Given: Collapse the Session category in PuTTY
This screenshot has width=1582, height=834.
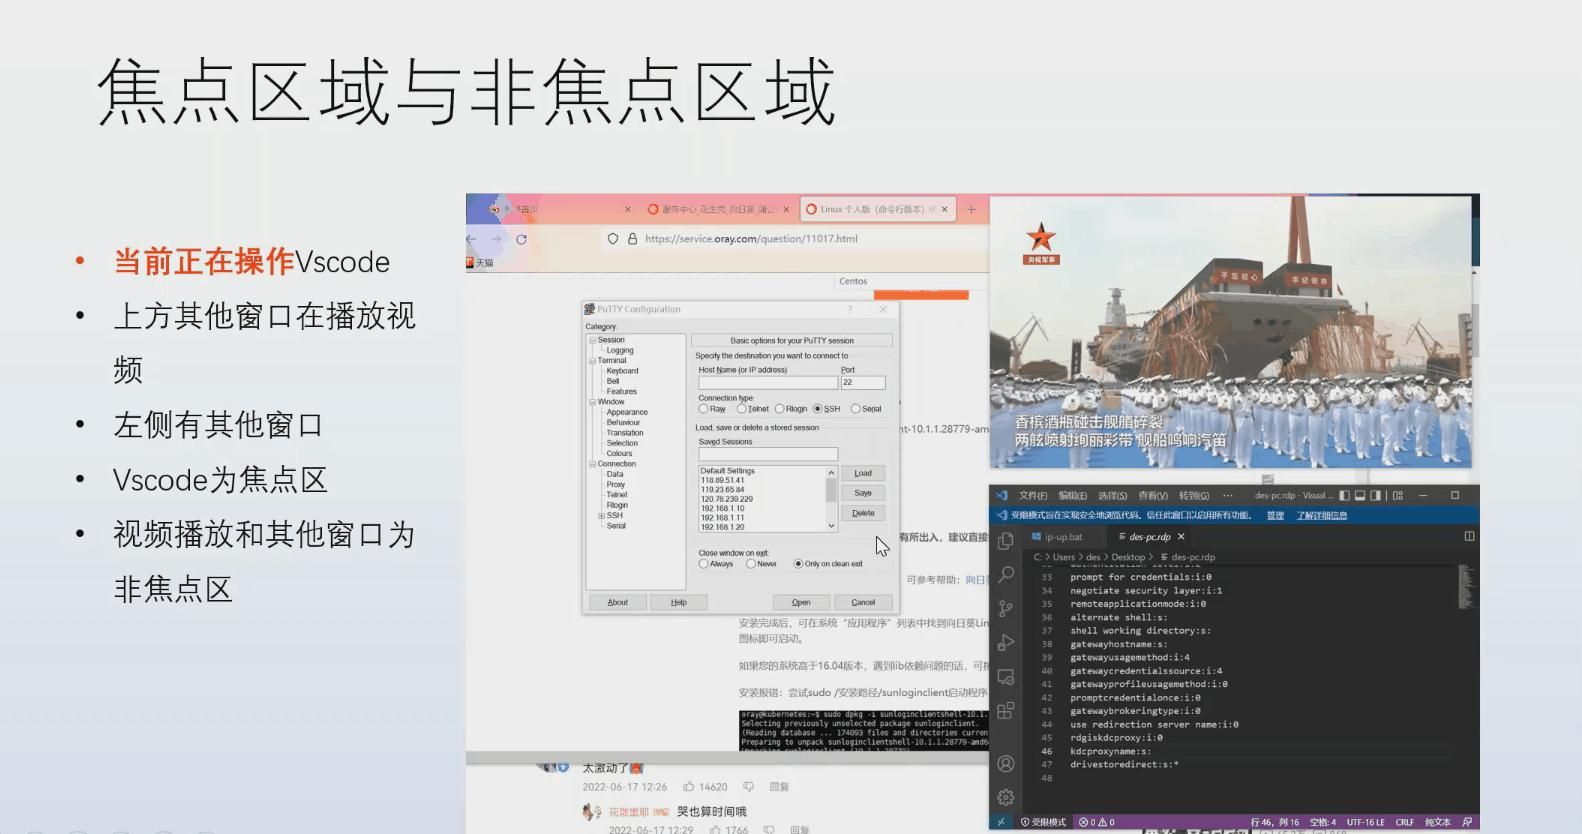Looking at the screenshot, I should (592, 340).
